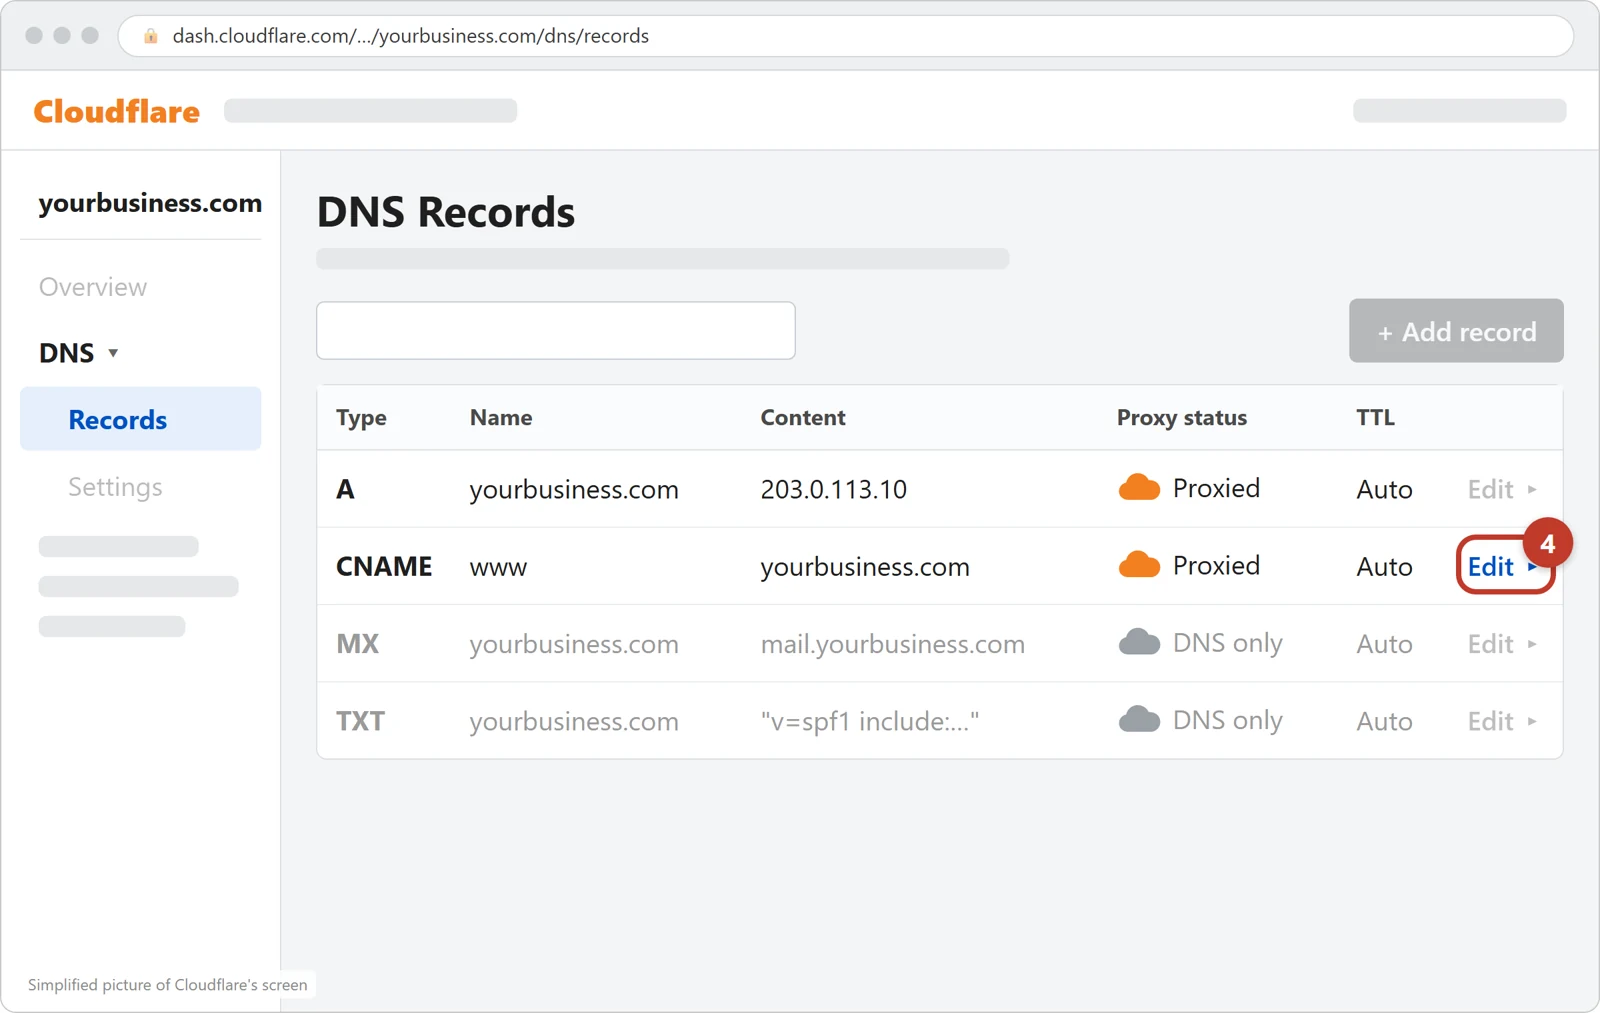Click yourbusiness.com name in TXT row
This screenshot has height=1013, width=1600.
[x=574, y=721]
